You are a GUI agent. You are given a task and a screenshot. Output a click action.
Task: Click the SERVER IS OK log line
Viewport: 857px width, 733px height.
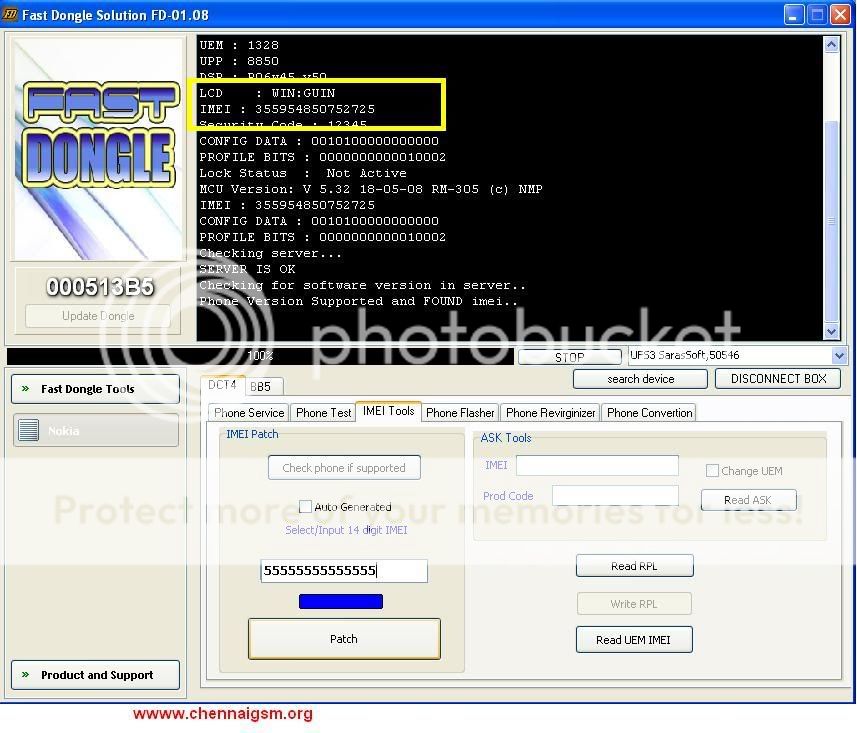click(247, 269)
